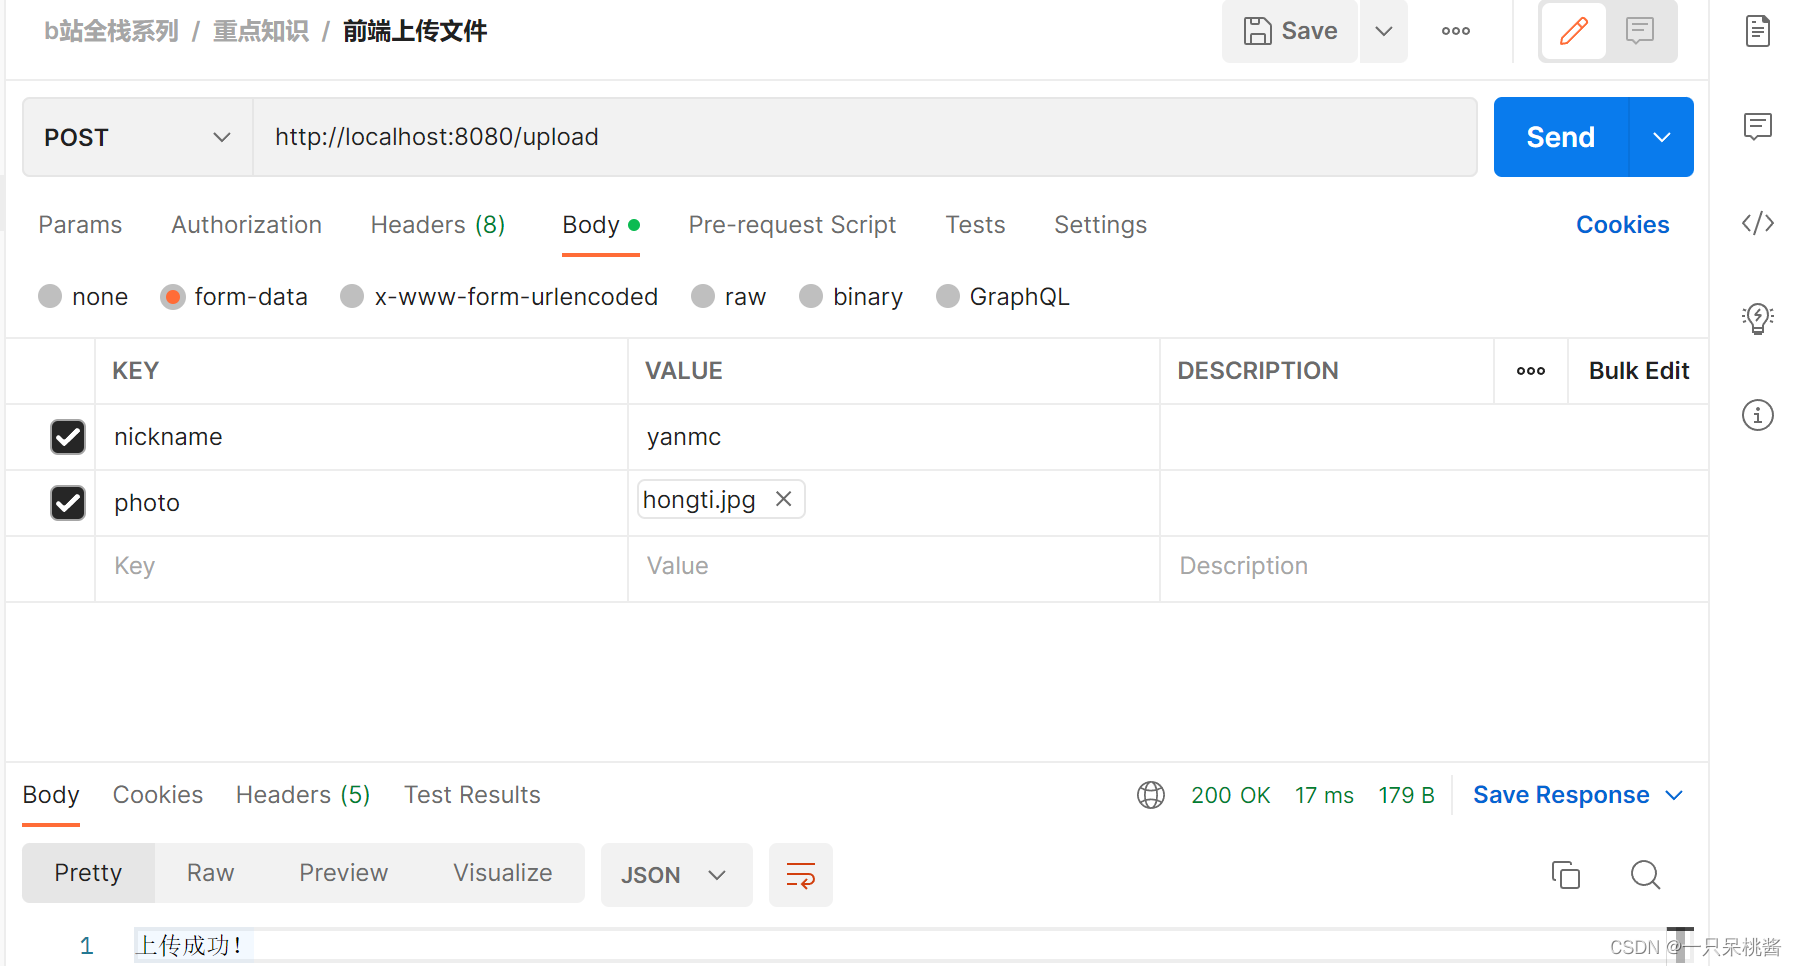Uncheck the nickname row checkbox
This screenshot has width=1797, height=966.
point(68,437)
